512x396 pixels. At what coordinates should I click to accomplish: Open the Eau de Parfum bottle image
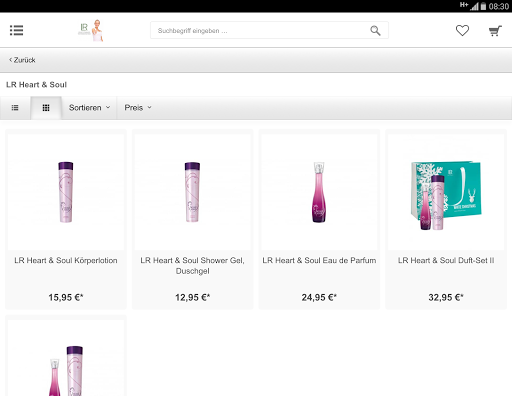click(x=319, y=192)
